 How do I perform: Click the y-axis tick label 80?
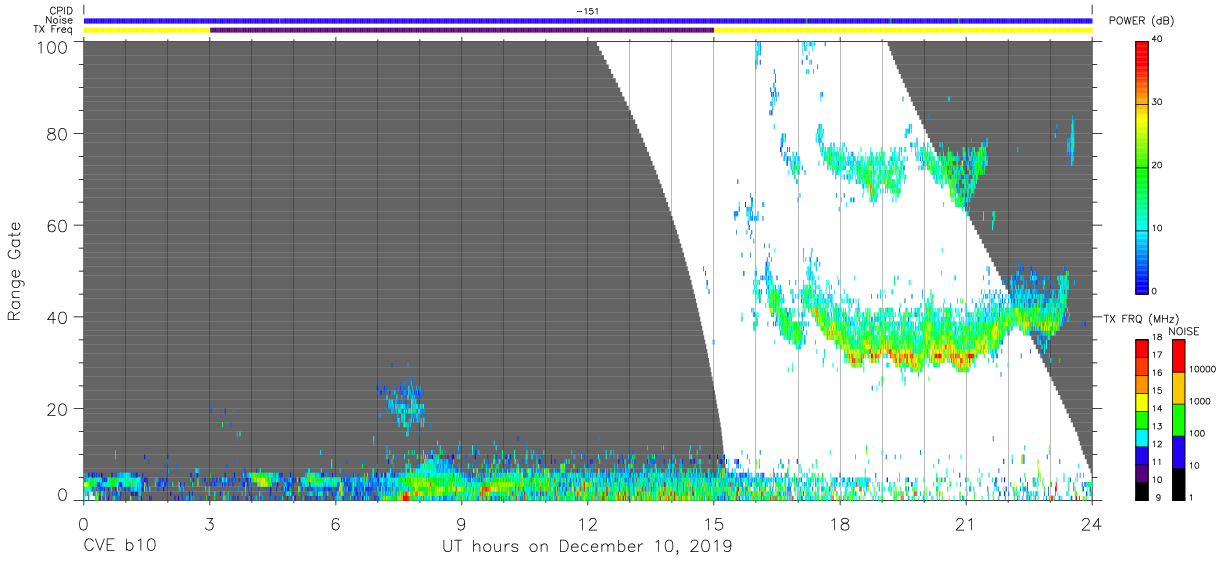[58, 133]
